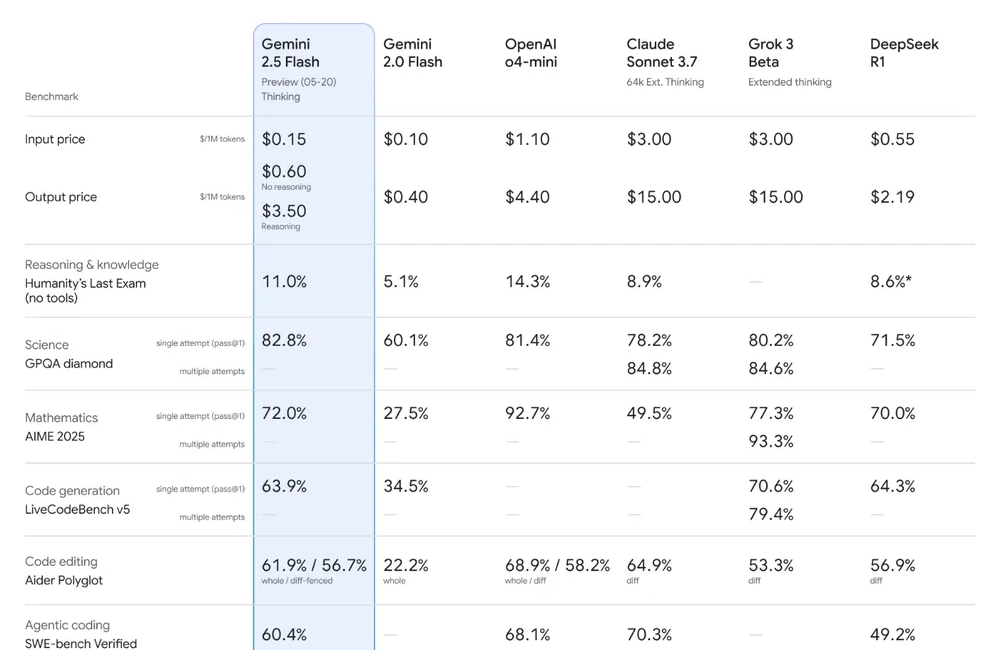Click the Gemini 2.5 Flash column header
Image resolution: width=1000 pixels, height=650 pixels.
(x=290, y=53)
